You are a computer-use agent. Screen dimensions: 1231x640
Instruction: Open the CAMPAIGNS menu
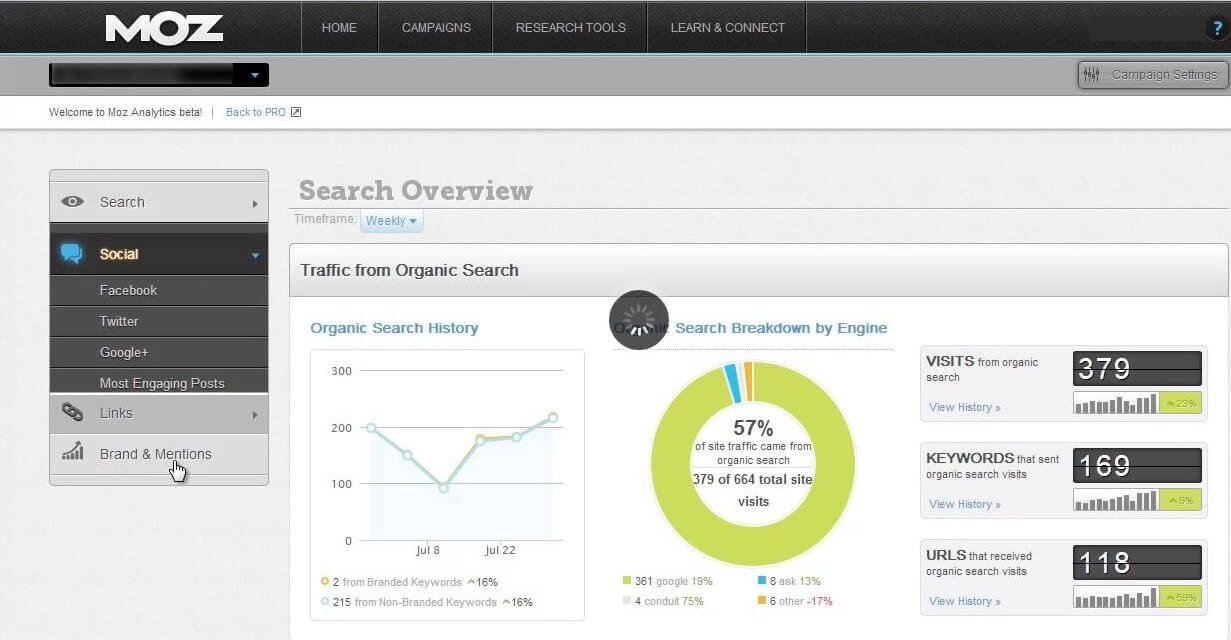click(x=435, y=28)
